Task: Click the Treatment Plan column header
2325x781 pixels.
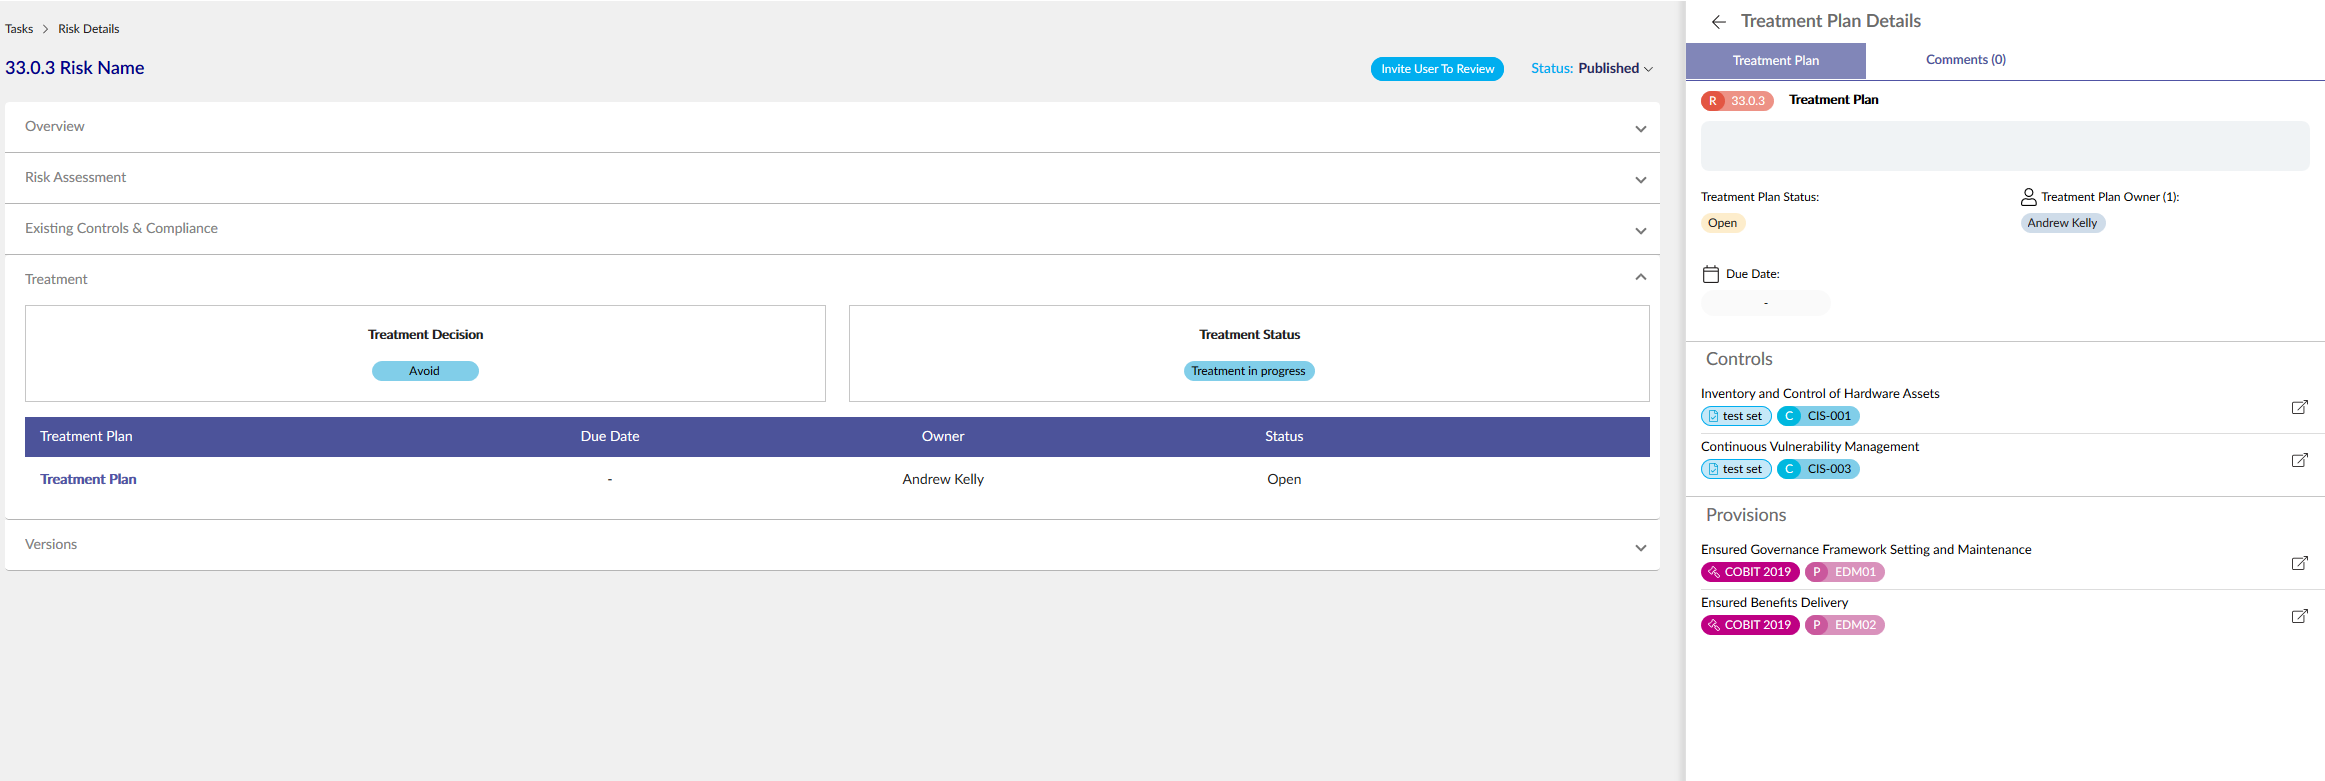Action: click(x=86, y=437)
